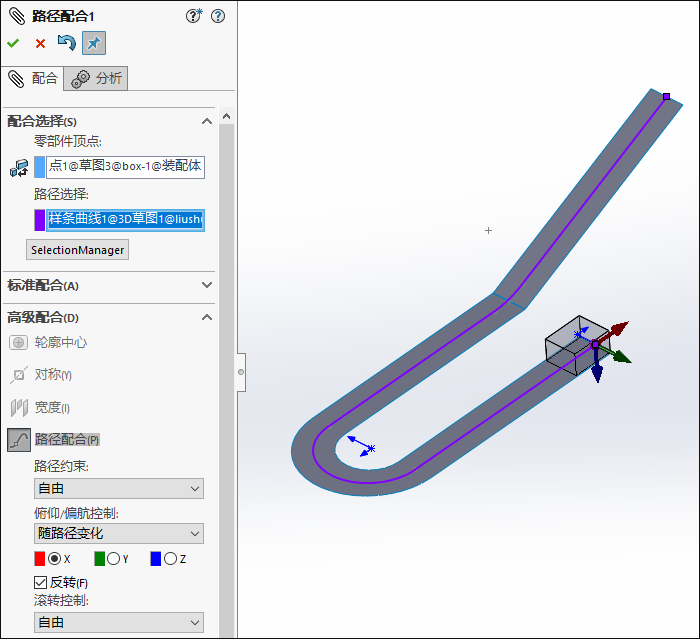Click the light blue color indicator for vertex
The image size is (700, 639).
tap(39, 167)
